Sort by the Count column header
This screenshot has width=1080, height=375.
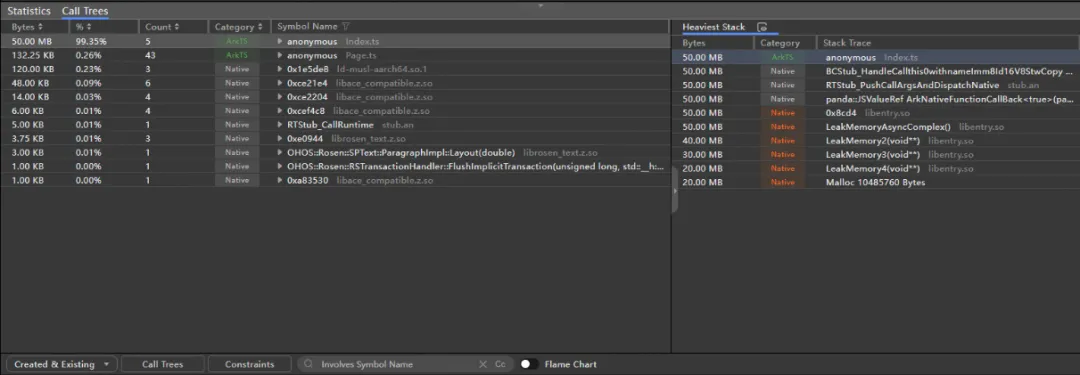[x=162, y=27]
